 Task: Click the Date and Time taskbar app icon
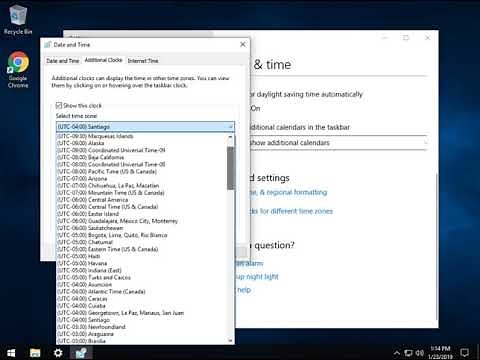[x=81, y=353]
